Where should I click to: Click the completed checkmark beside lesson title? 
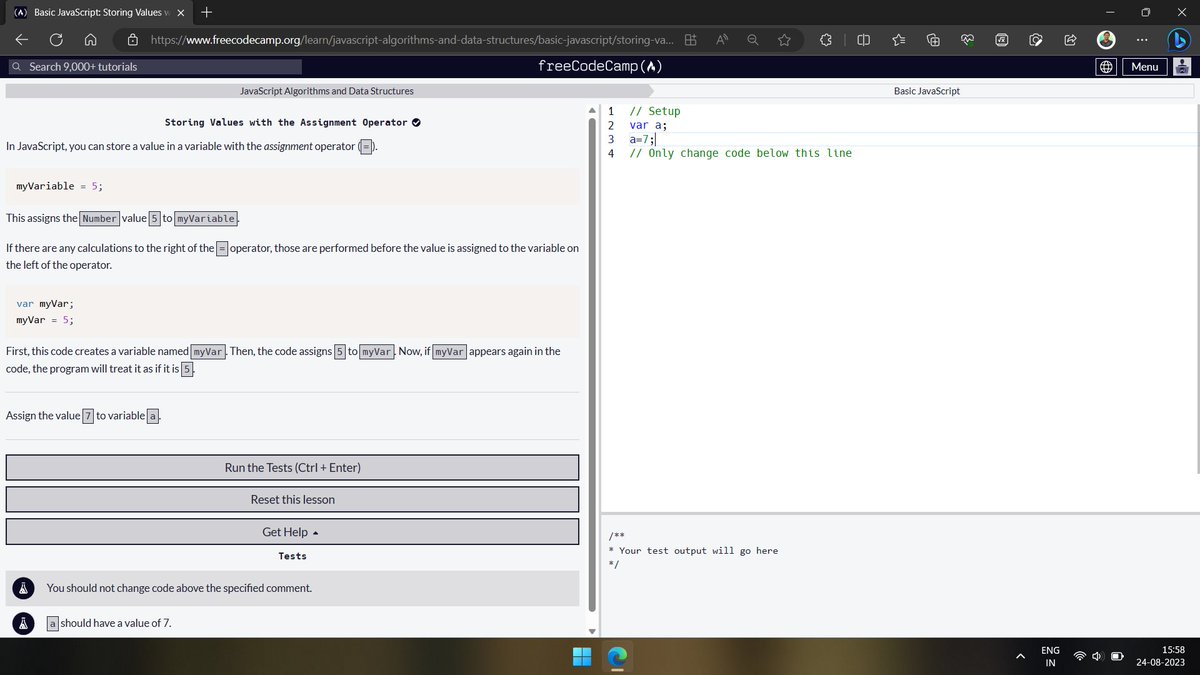(x=416, y=123)
